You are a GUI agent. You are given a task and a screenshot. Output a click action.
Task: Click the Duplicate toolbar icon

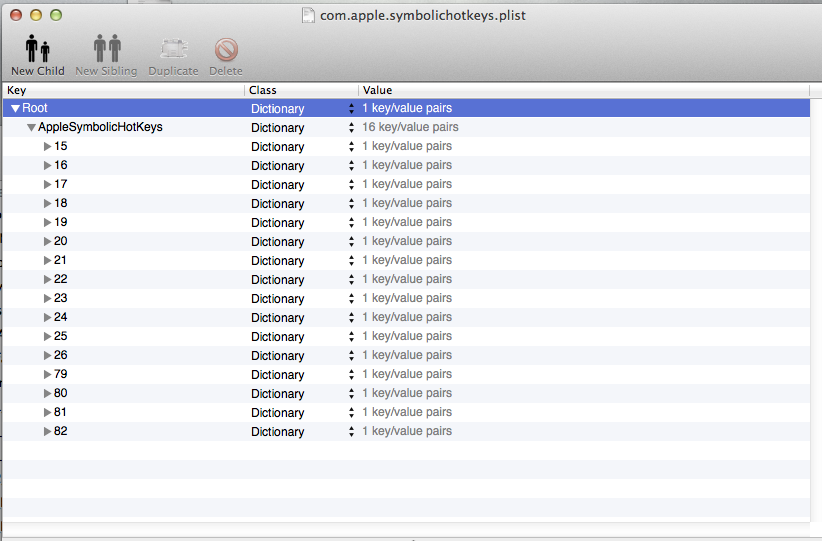(174, 50)
